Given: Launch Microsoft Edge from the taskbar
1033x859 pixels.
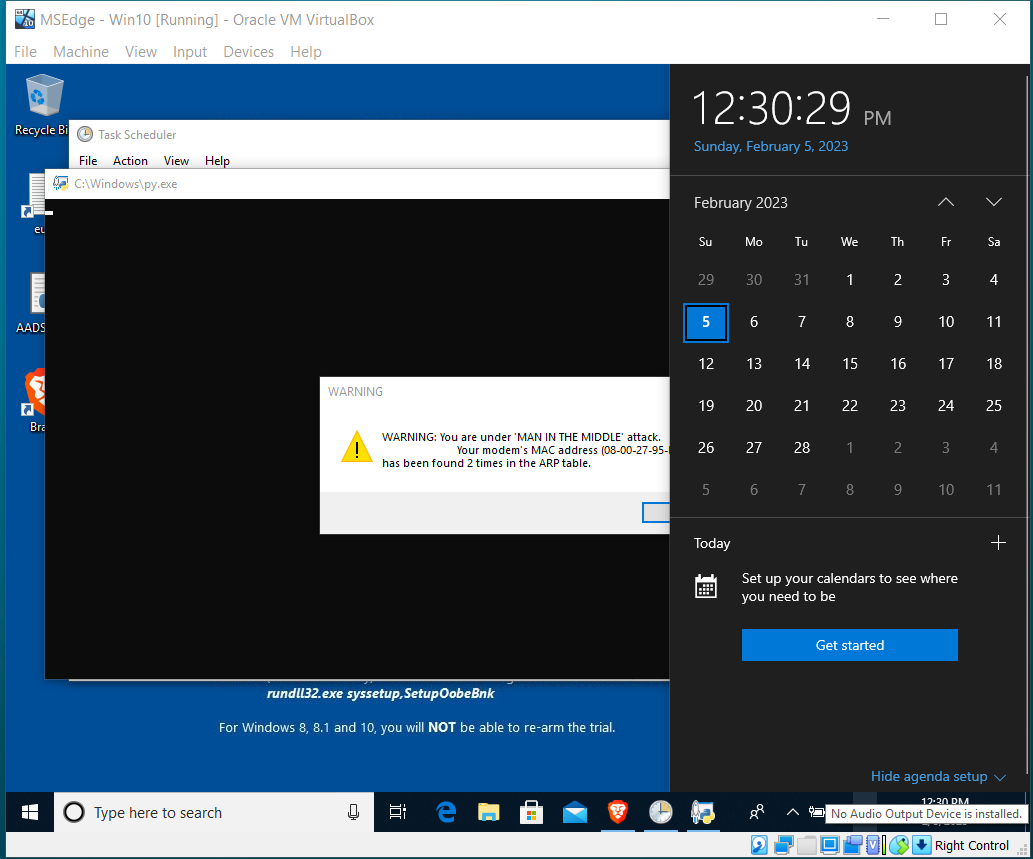Looking at the screenshot, I should [445, 812].
